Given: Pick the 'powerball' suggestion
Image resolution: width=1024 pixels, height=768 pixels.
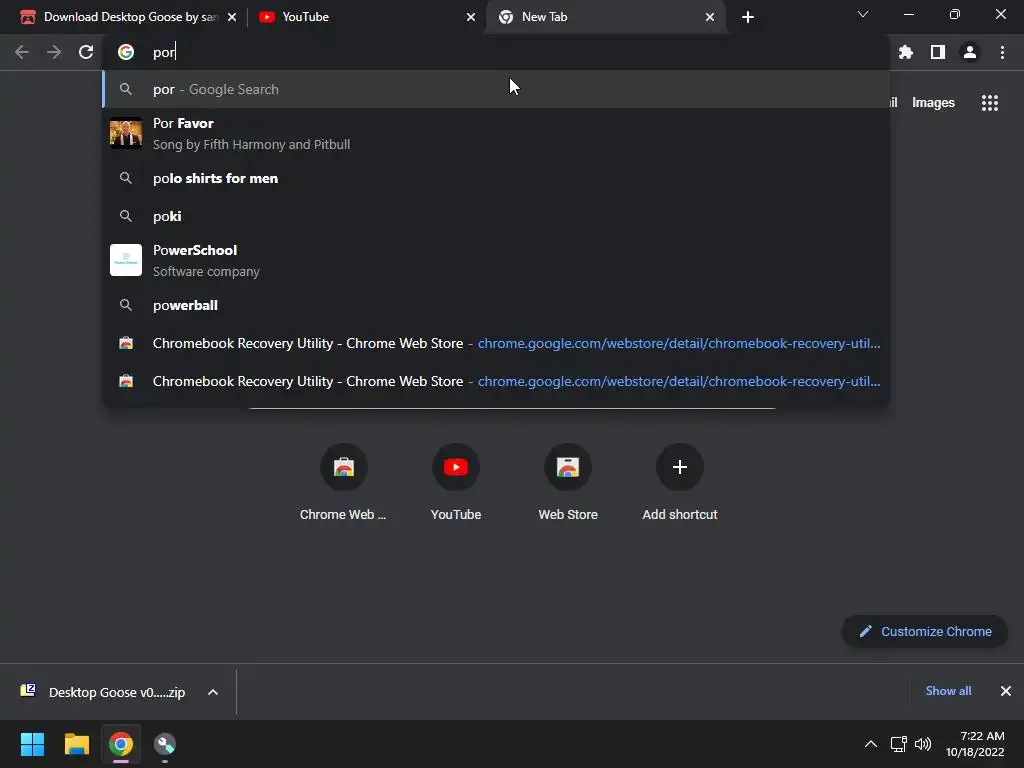Looking at the screenshot, I should [x=496, y=305].
